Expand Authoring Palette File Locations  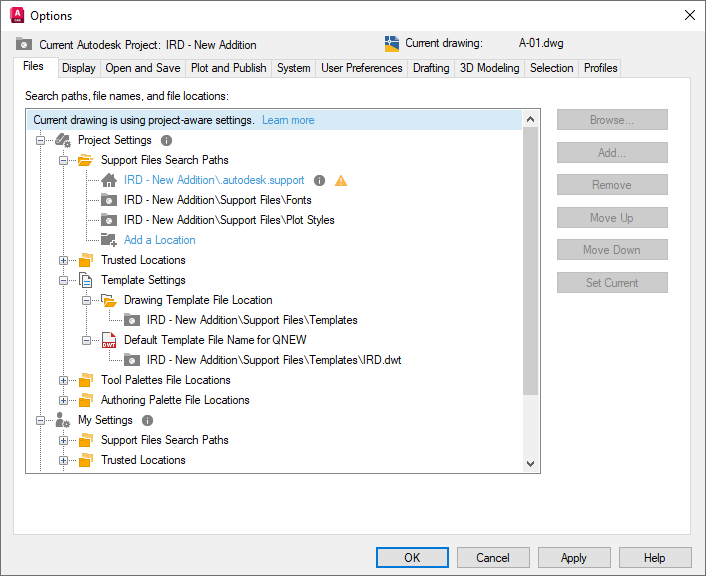click(63, 400)
